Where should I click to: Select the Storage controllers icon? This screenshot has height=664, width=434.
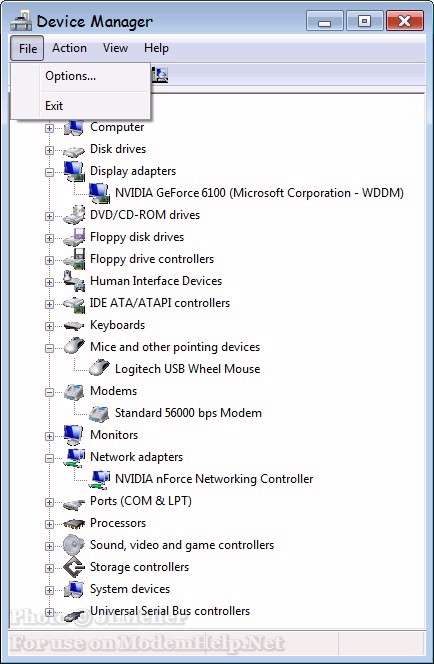coord(74,567)
